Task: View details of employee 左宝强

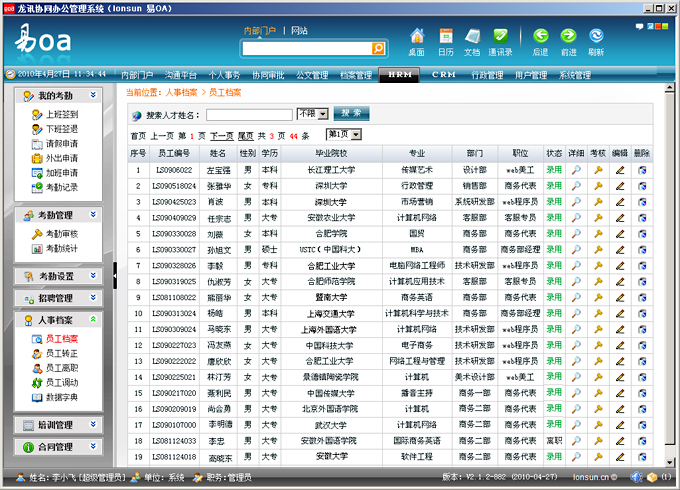Action: [x=576, y=170]
